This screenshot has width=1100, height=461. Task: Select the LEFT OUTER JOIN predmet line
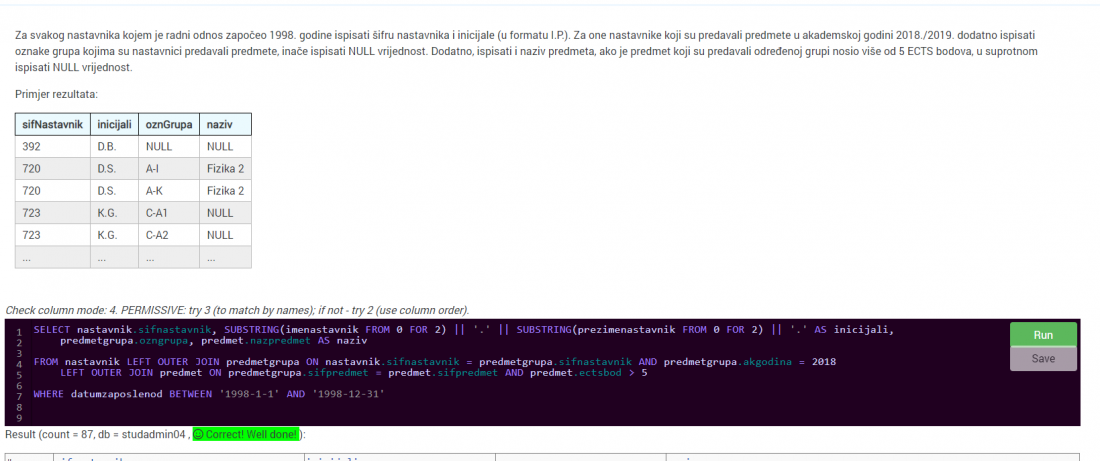(354, 373)
